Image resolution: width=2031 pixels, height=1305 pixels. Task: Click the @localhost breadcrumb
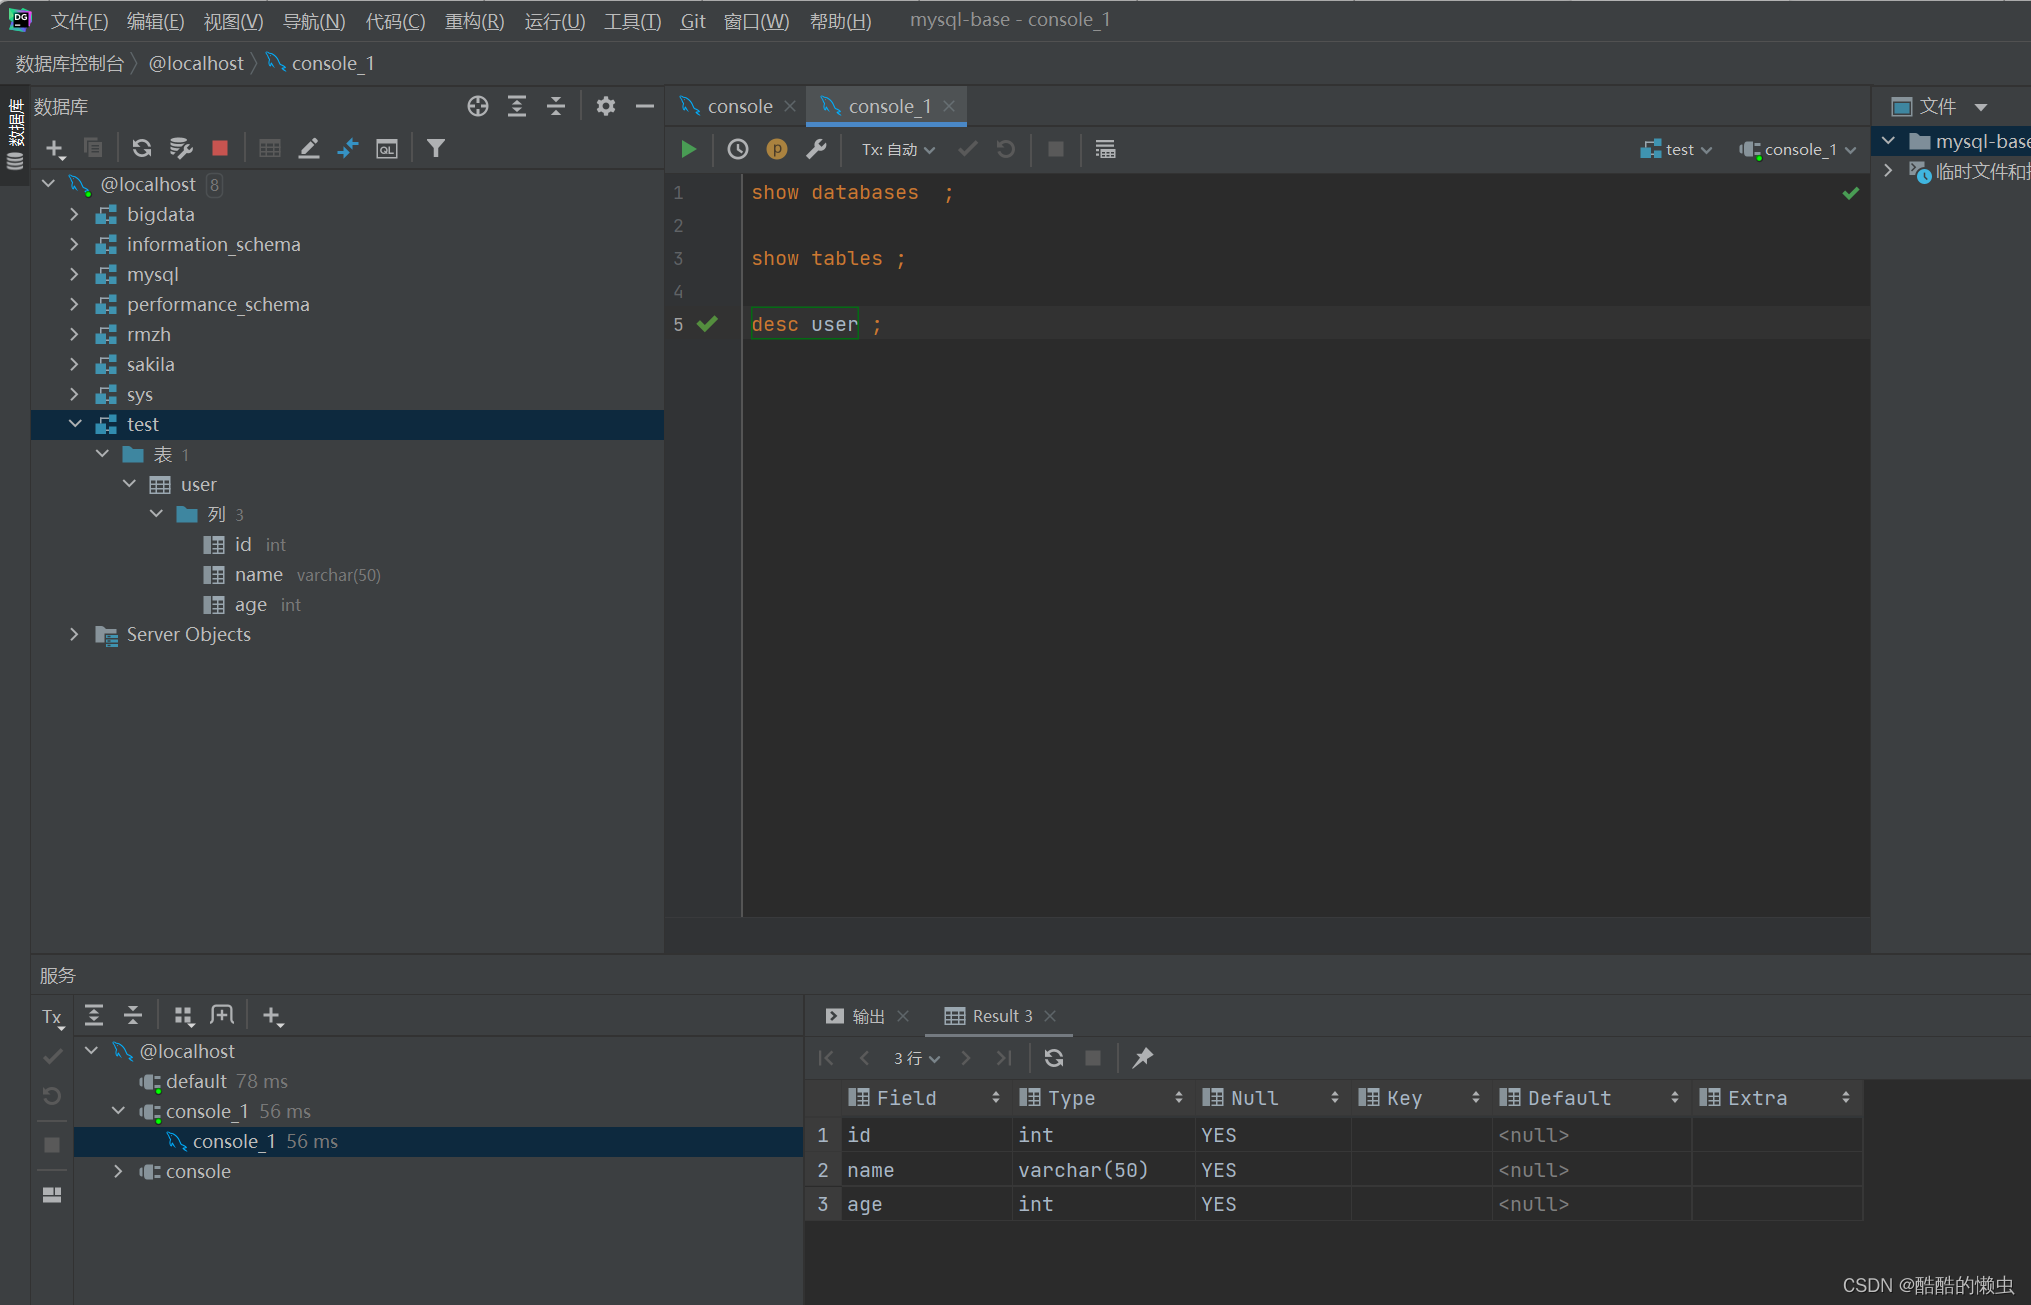(x=195, y=64)
